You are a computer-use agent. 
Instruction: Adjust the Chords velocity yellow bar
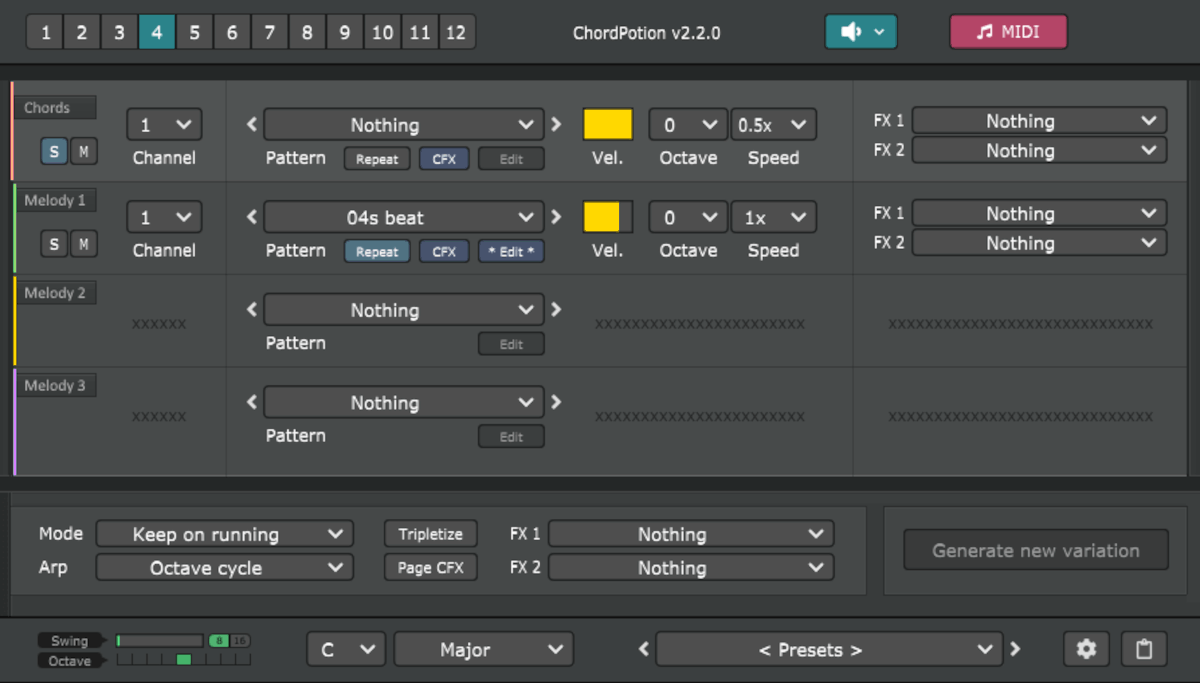[x=608, y=125]
